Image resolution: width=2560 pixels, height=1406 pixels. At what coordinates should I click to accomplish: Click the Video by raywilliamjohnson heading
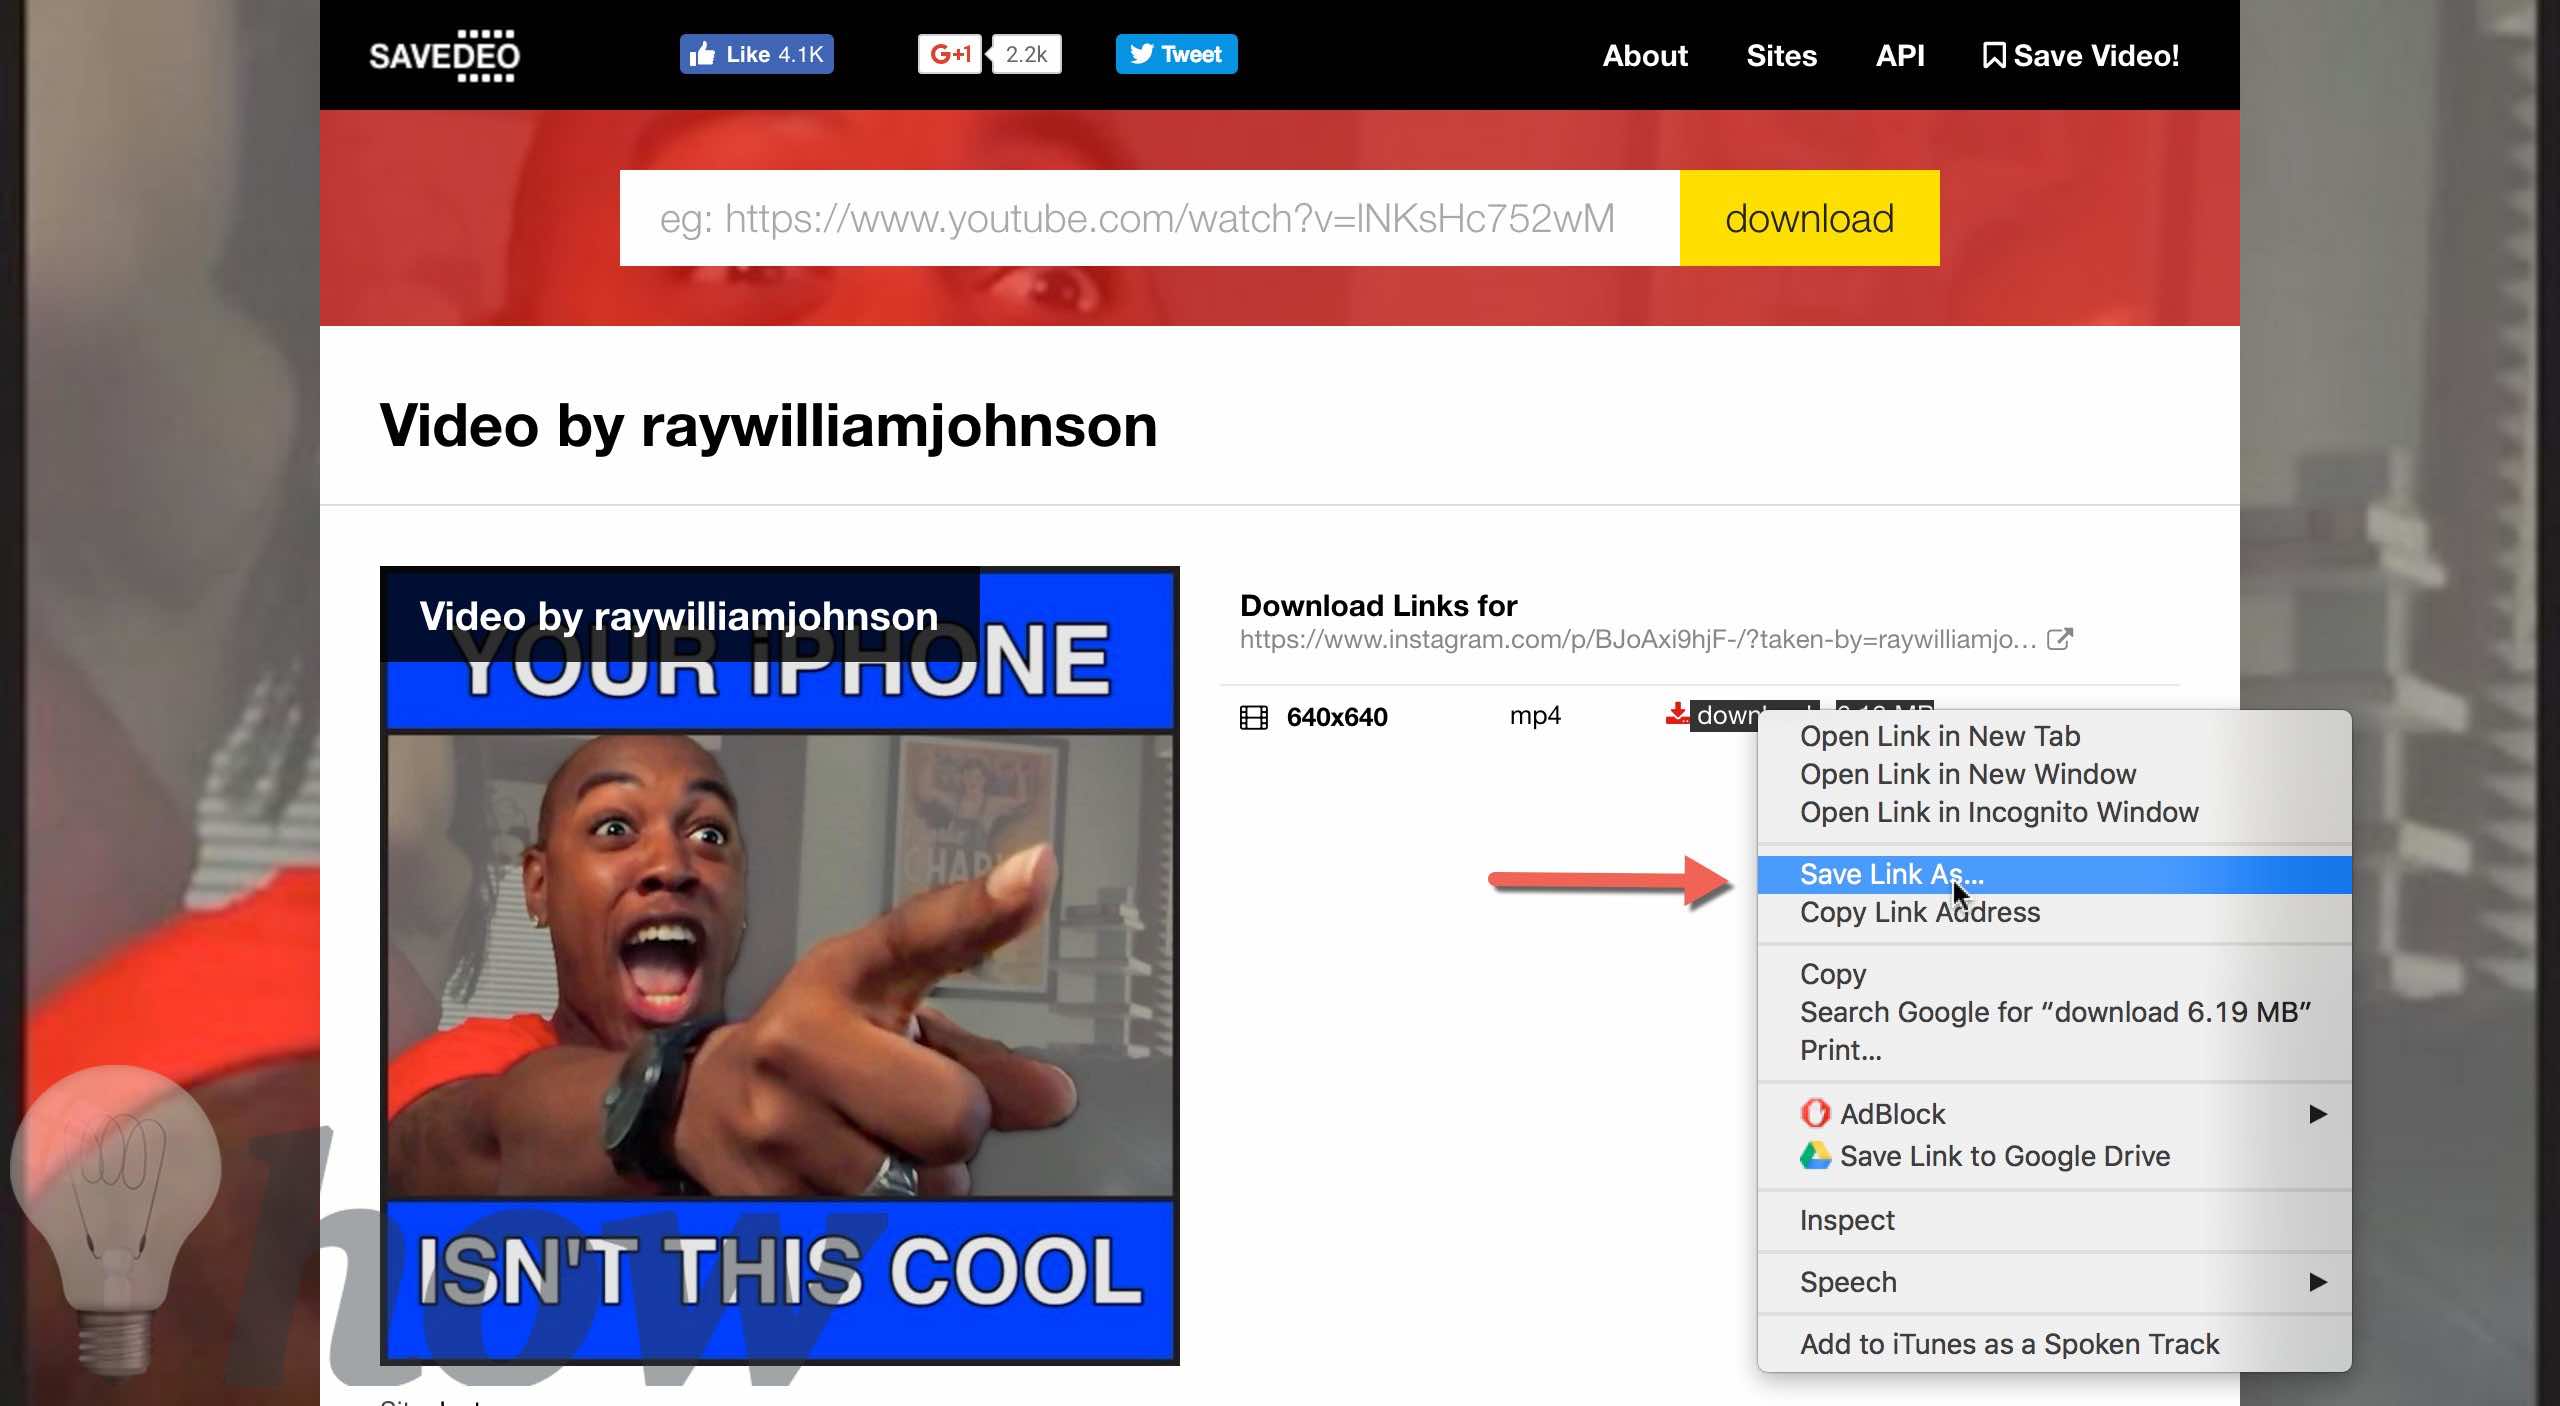coord(768,426)
